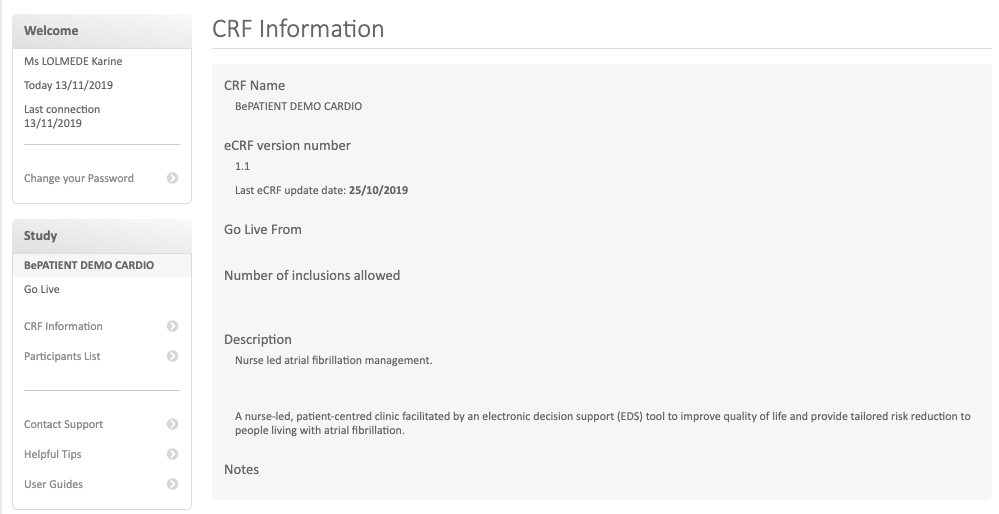Image resolution: width=999 pixels, height=514 pixels.
Task: Open the Contact Support link
Action: pyautogui.click(x=63, y=424)
